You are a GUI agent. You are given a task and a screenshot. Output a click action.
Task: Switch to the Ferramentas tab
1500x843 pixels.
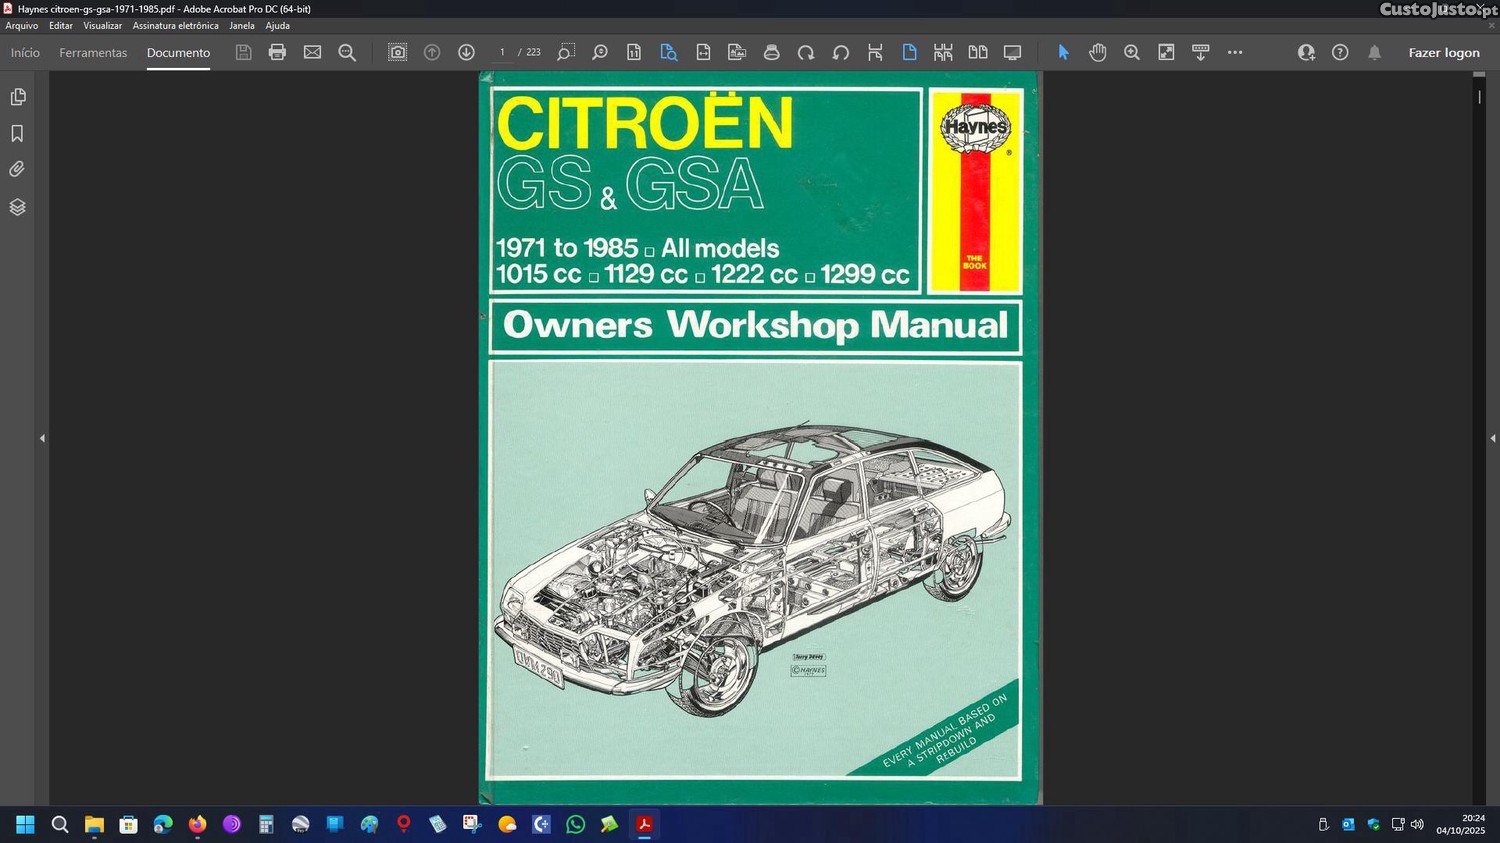pos(93,53)
